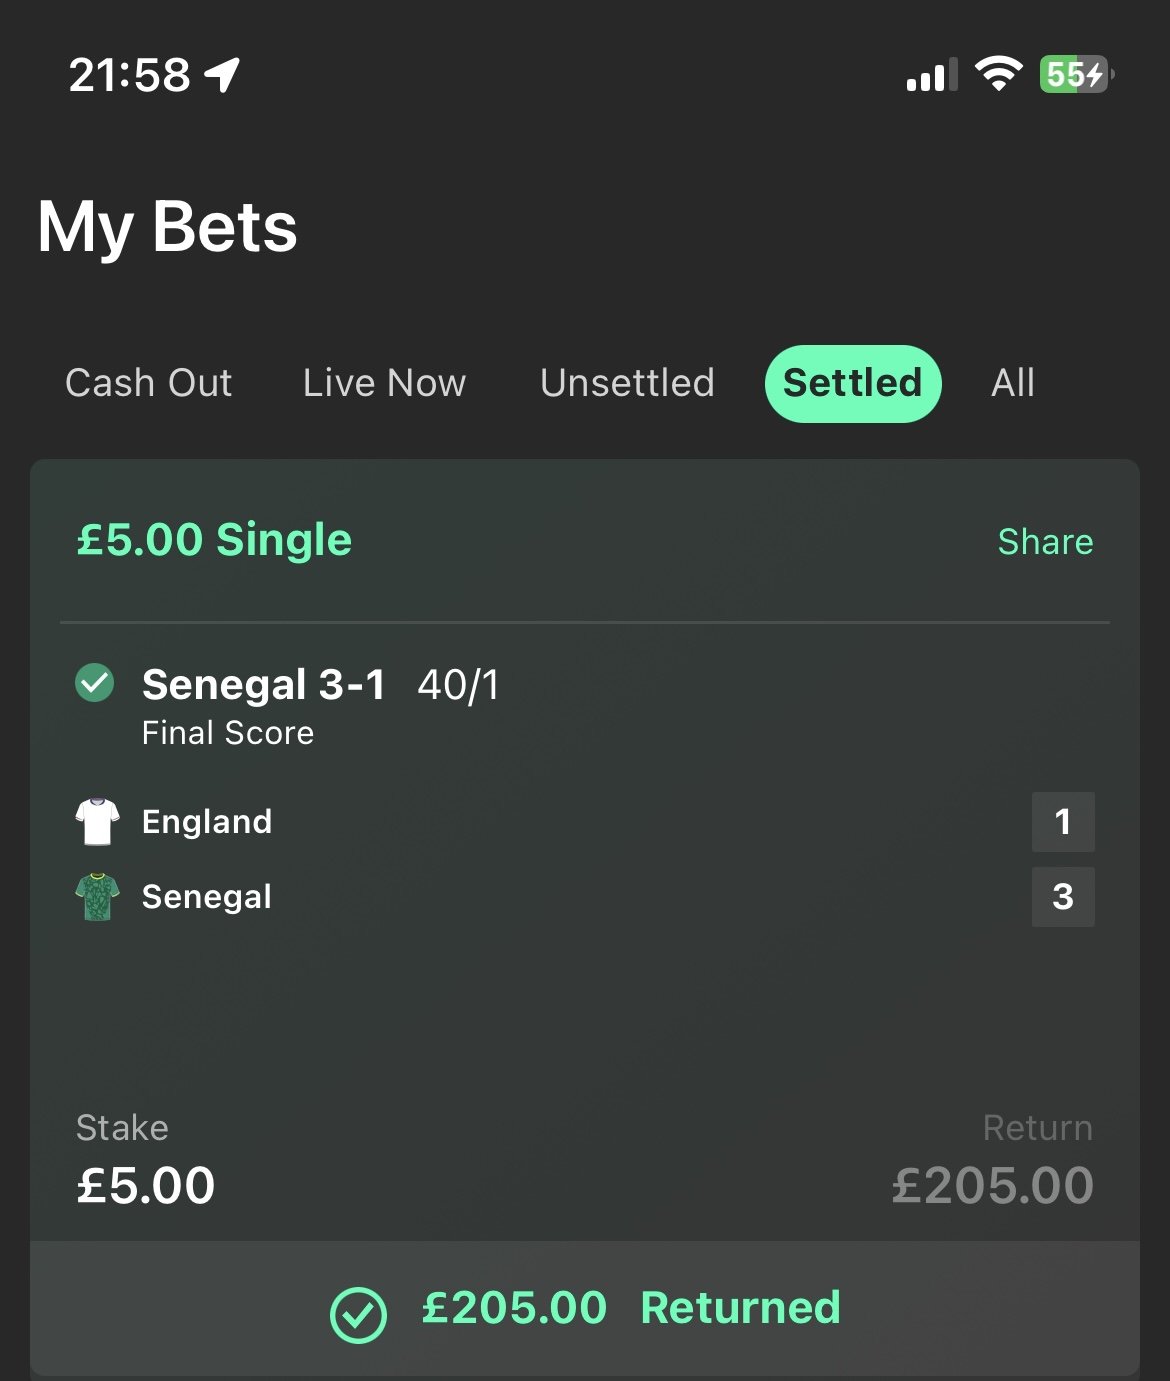Tap the England white shirt icon
Image resolution: width=1170 pixels, height=1381 pixels.
click(x=97, y=821)
